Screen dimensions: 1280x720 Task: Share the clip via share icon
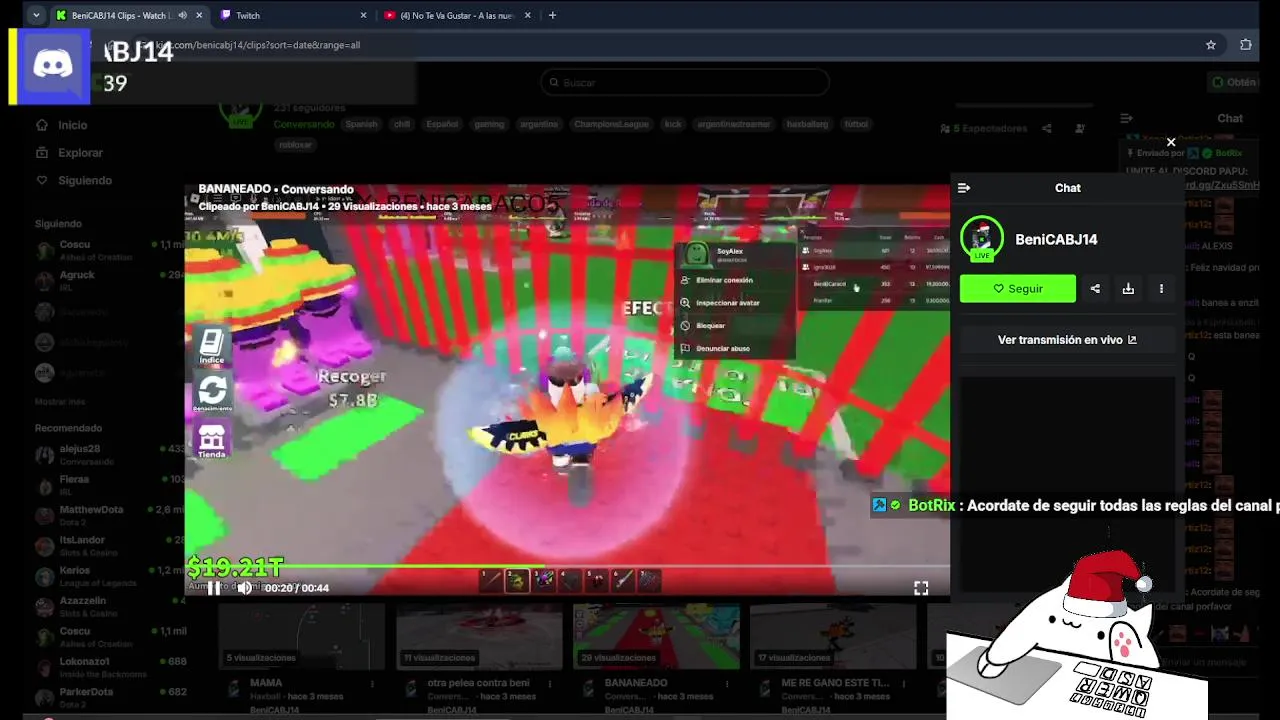1095,288
